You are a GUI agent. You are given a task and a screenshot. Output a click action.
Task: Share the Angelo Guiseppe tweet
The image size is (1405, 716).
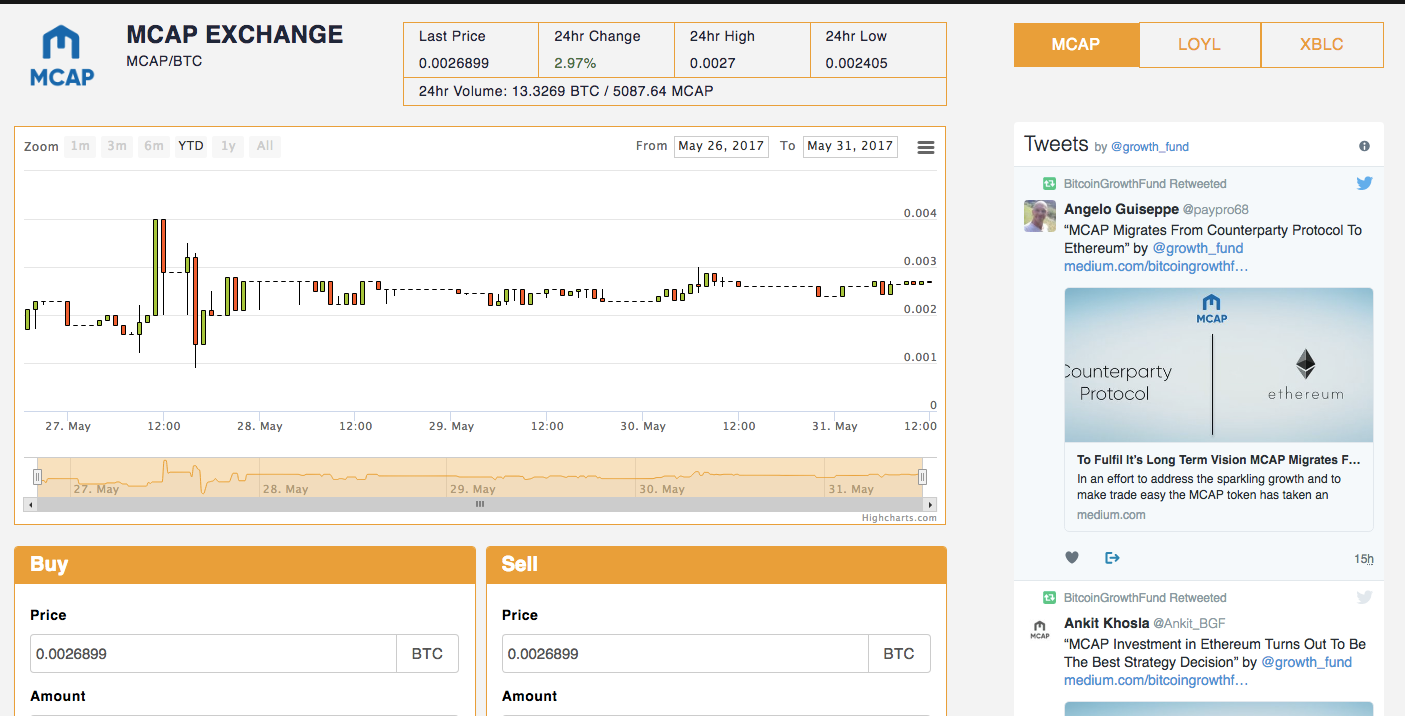point(1112,558)
